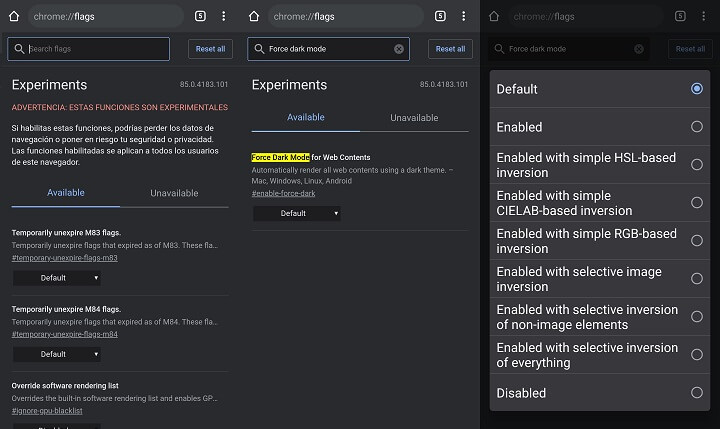The image size is (720, 429).
Task: Click the search magnifier next to 'Force dark mode' in the middle panel
Action: point(259,49)
